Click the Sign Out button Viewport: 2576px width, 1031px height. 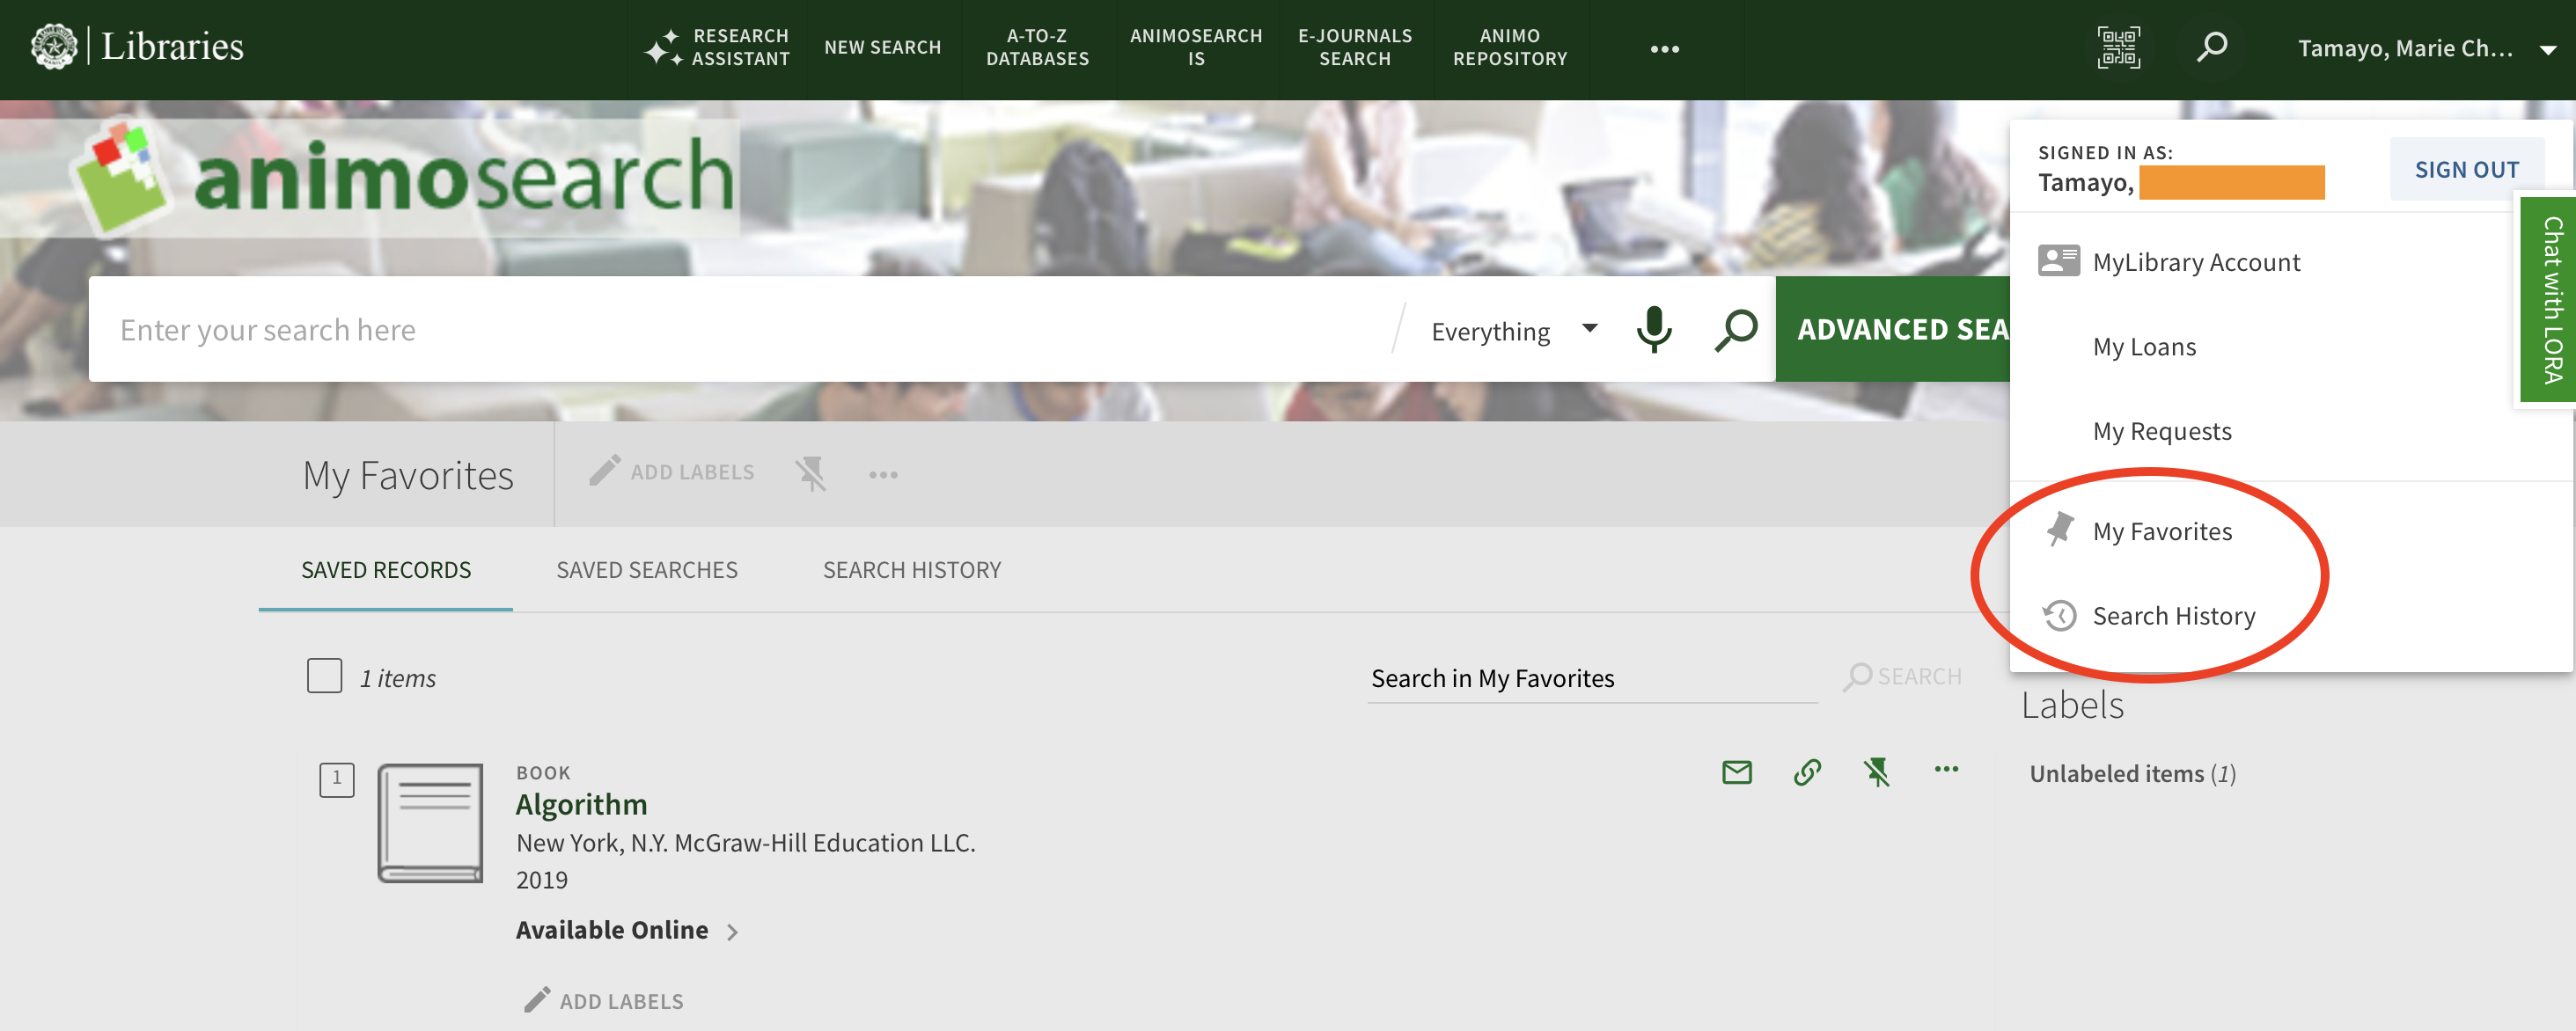(2465, 169)
